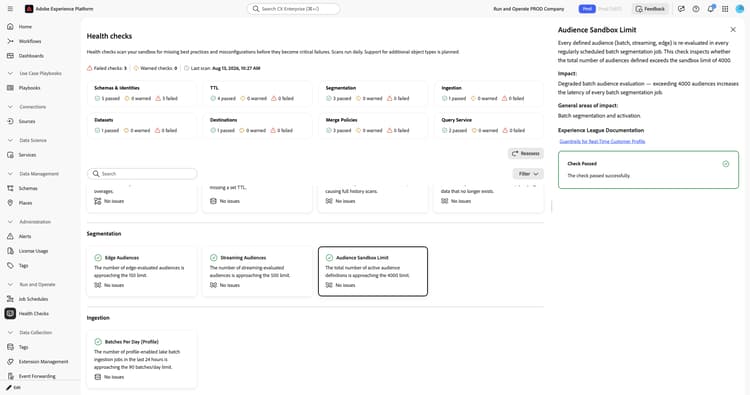Open Guardrails for Real-Time Customer Profile link

click(x=602, y=142)
